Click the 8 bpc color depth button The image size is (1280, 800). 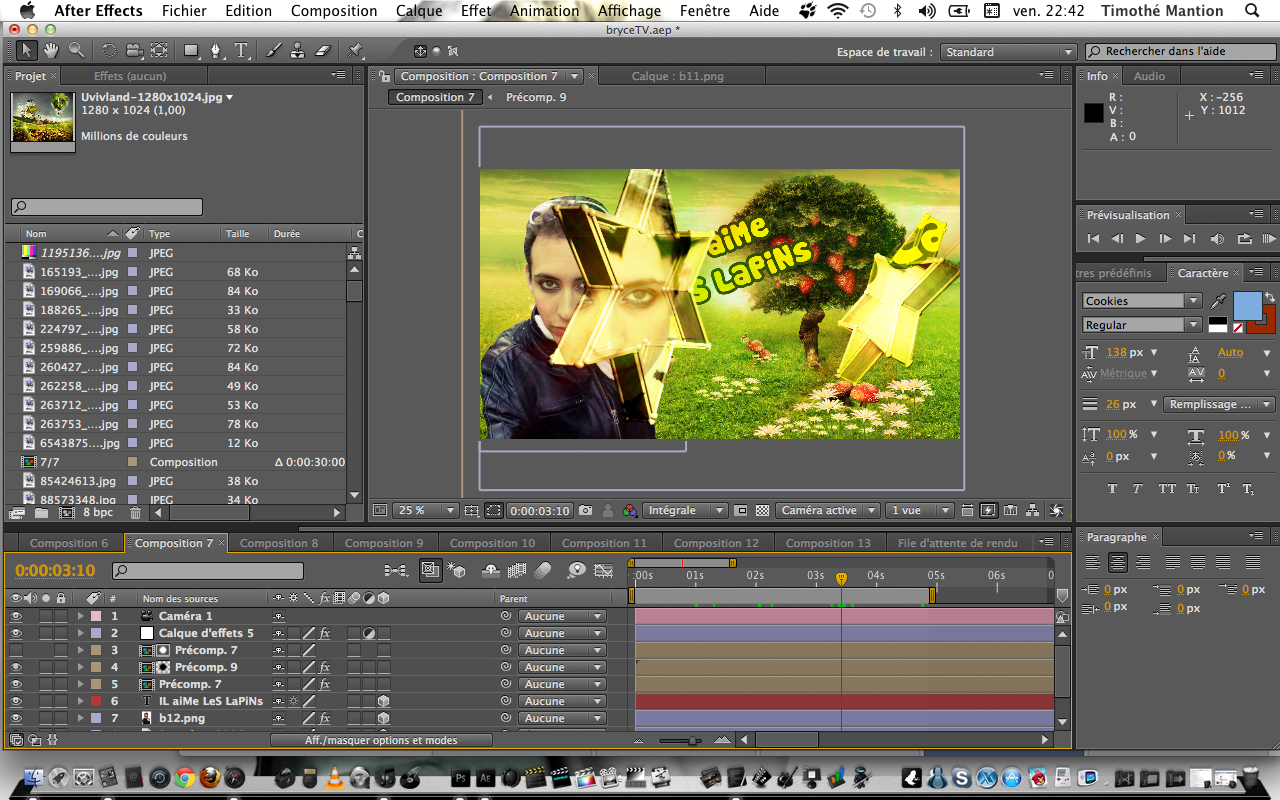coord(98,512)
